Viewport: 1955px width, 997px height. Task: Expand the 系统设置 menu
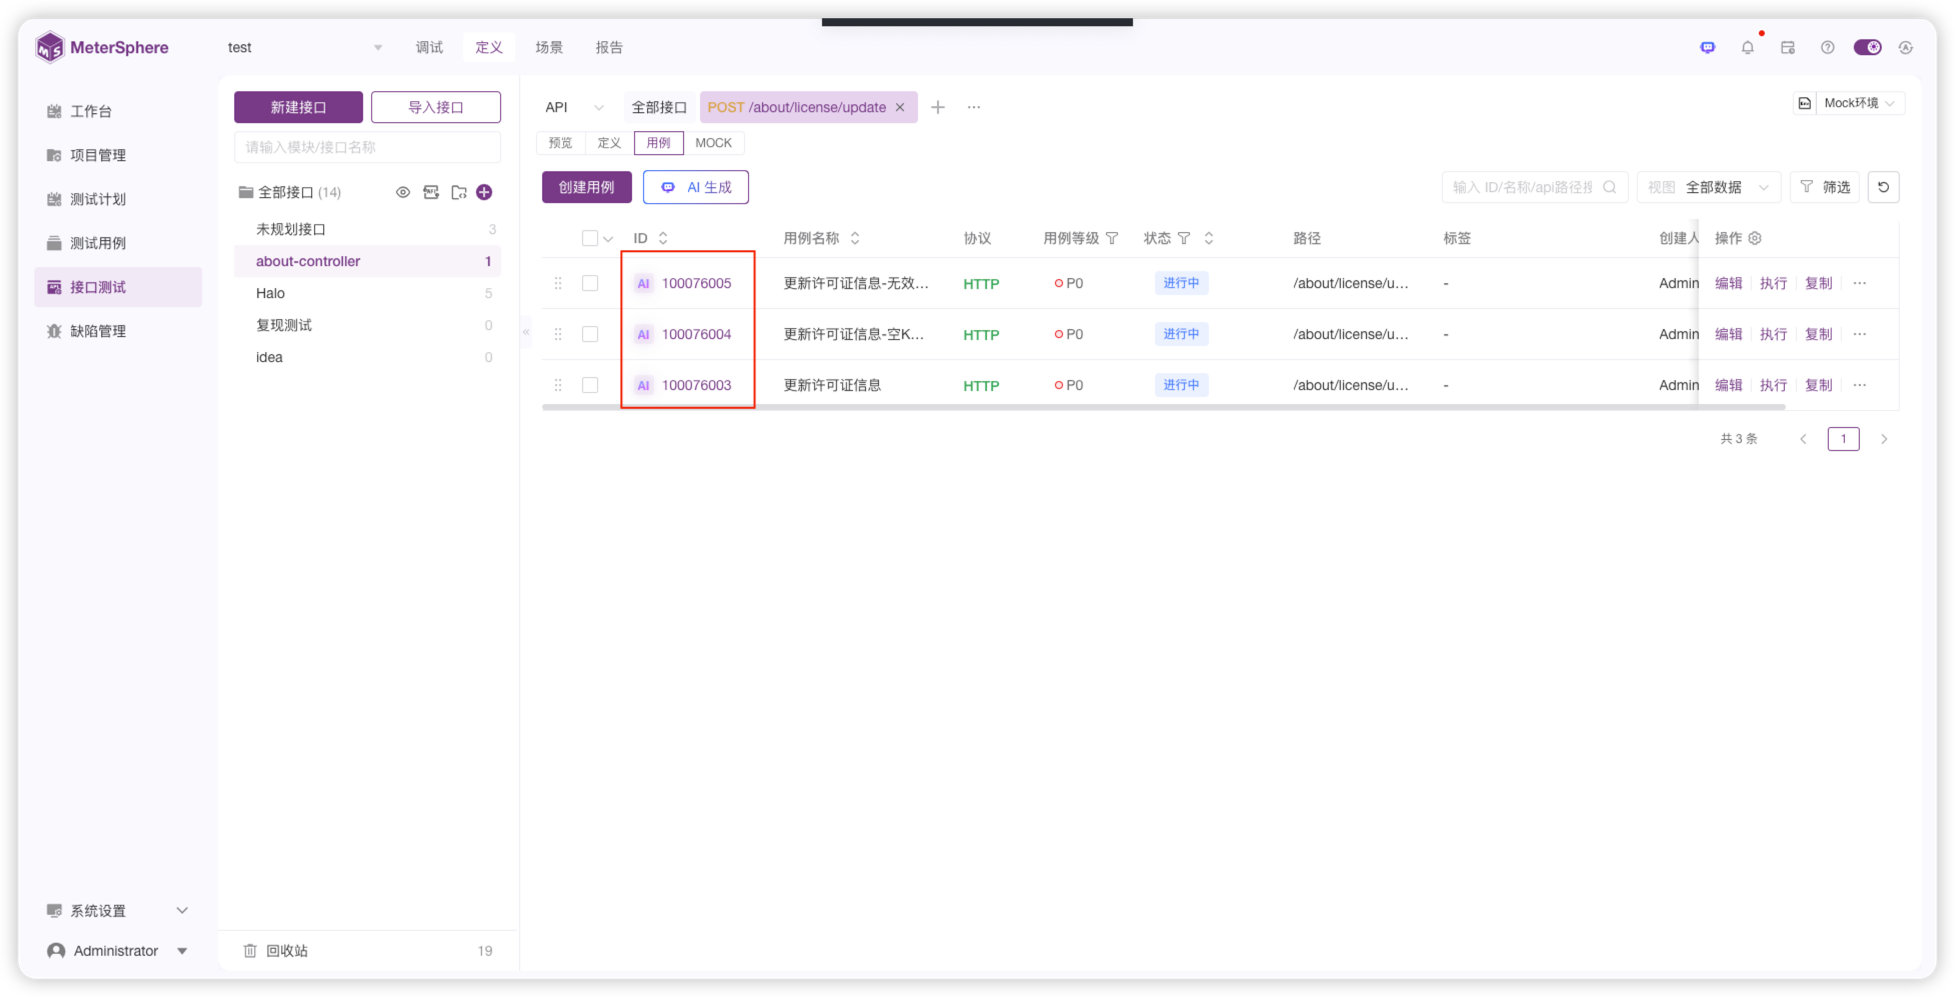(x=118, y=911)
